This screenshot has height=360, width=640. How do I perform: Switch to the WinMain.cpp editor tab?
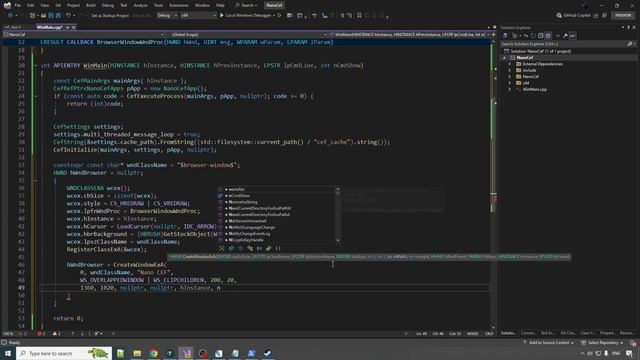49,27
